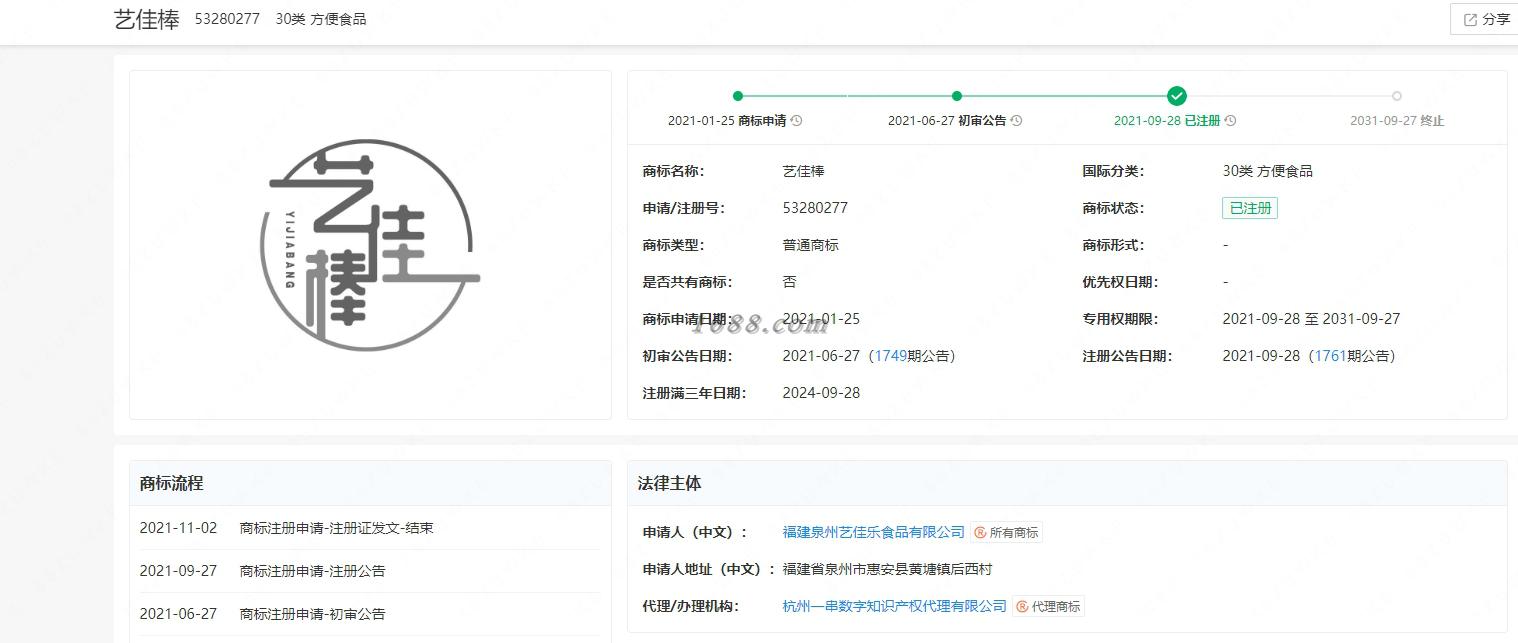Click the 是否共有商标 value 否
The width and height of the screenshot is (1518, 643).
tap(789, 282)
